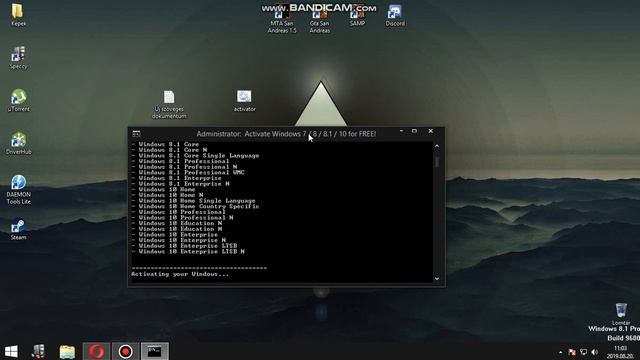The height and width of the screenshot is (360, 640).
Task: Open the flag notification tray icon
Action: (x=572, y=352)
